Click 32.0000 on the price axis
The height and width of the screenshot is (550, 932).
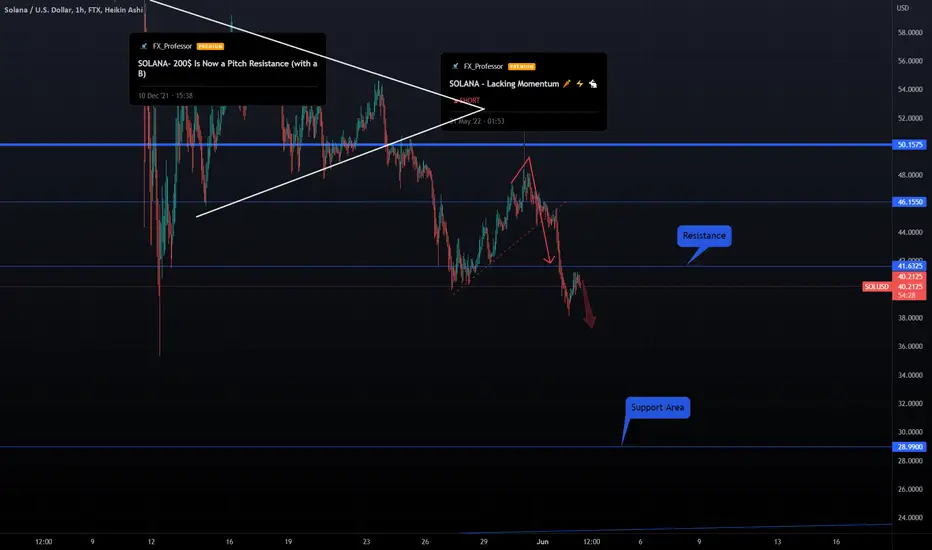coord(910,404)
